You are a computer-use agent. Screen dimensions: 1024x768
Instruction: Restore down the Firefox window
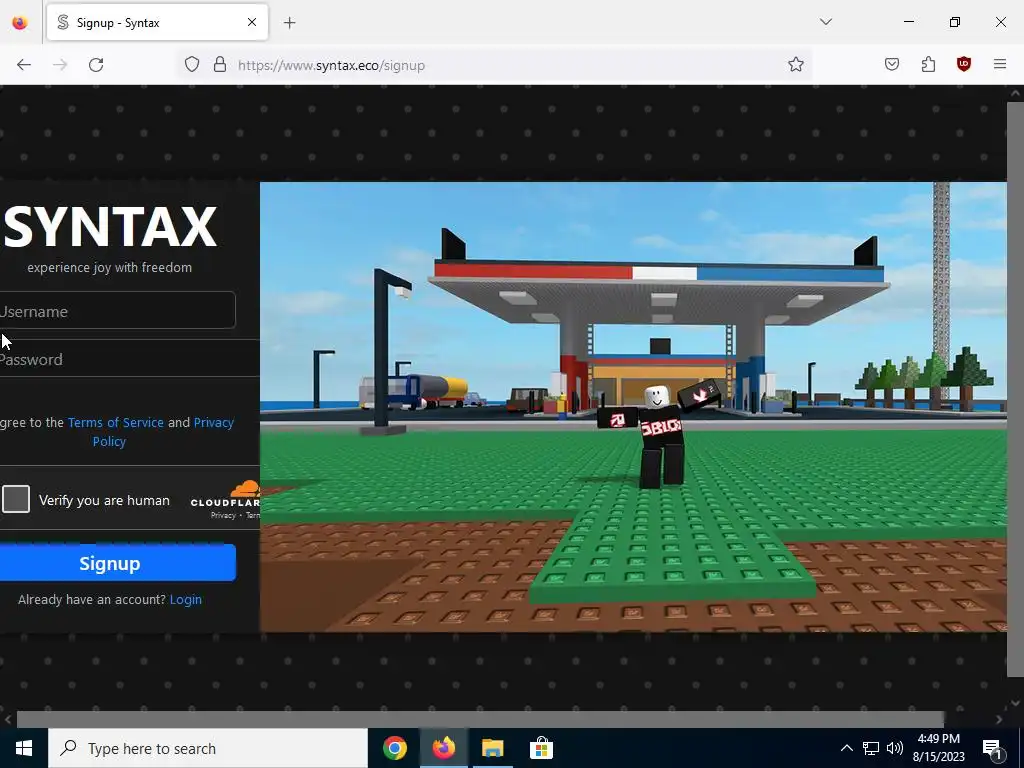pos(955,22)
